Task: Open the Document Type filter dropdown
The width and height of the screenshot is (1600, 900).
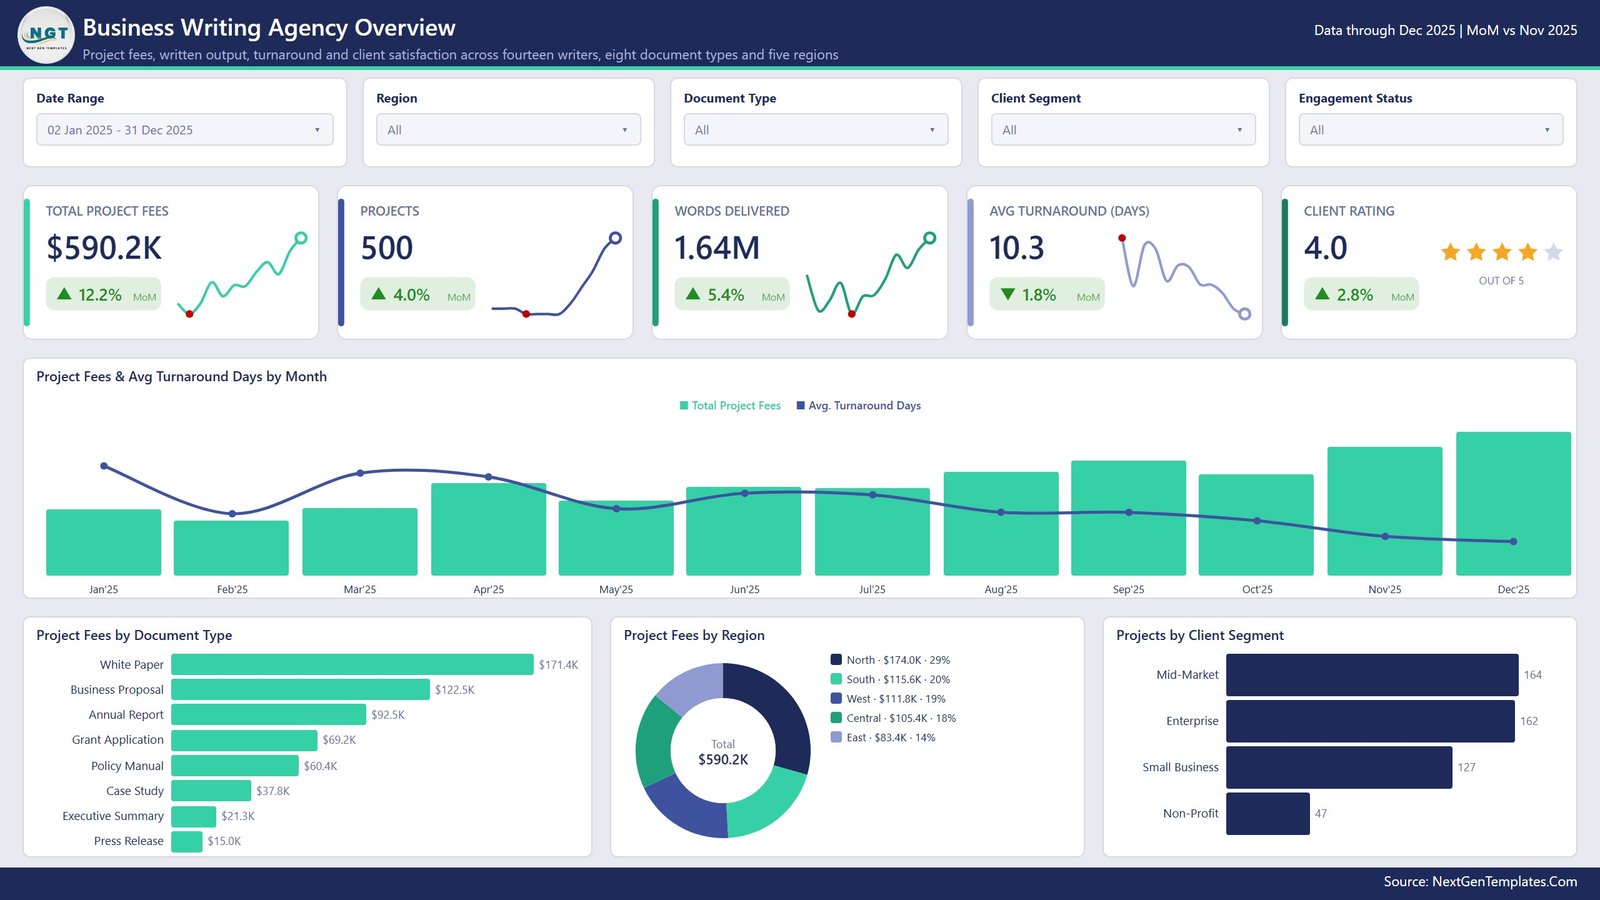Action: click(x=816, y=130)
